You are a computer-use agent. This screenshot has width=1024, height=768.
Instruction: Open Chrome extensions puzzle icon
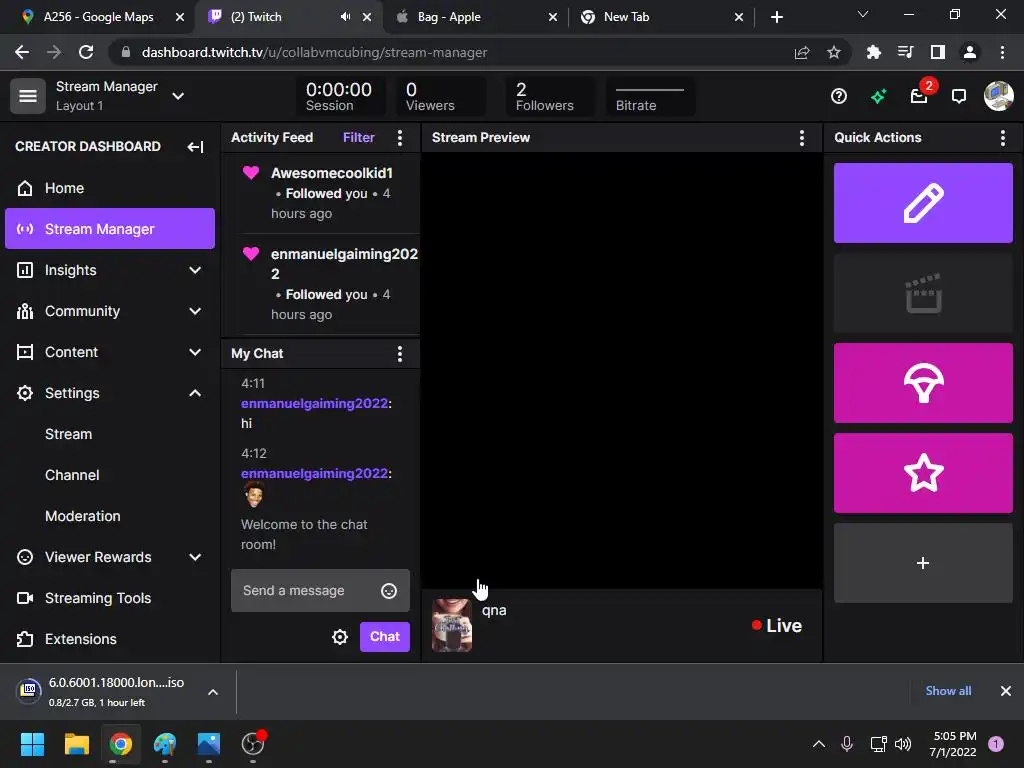pyautogui.click(x=873, y=52)
